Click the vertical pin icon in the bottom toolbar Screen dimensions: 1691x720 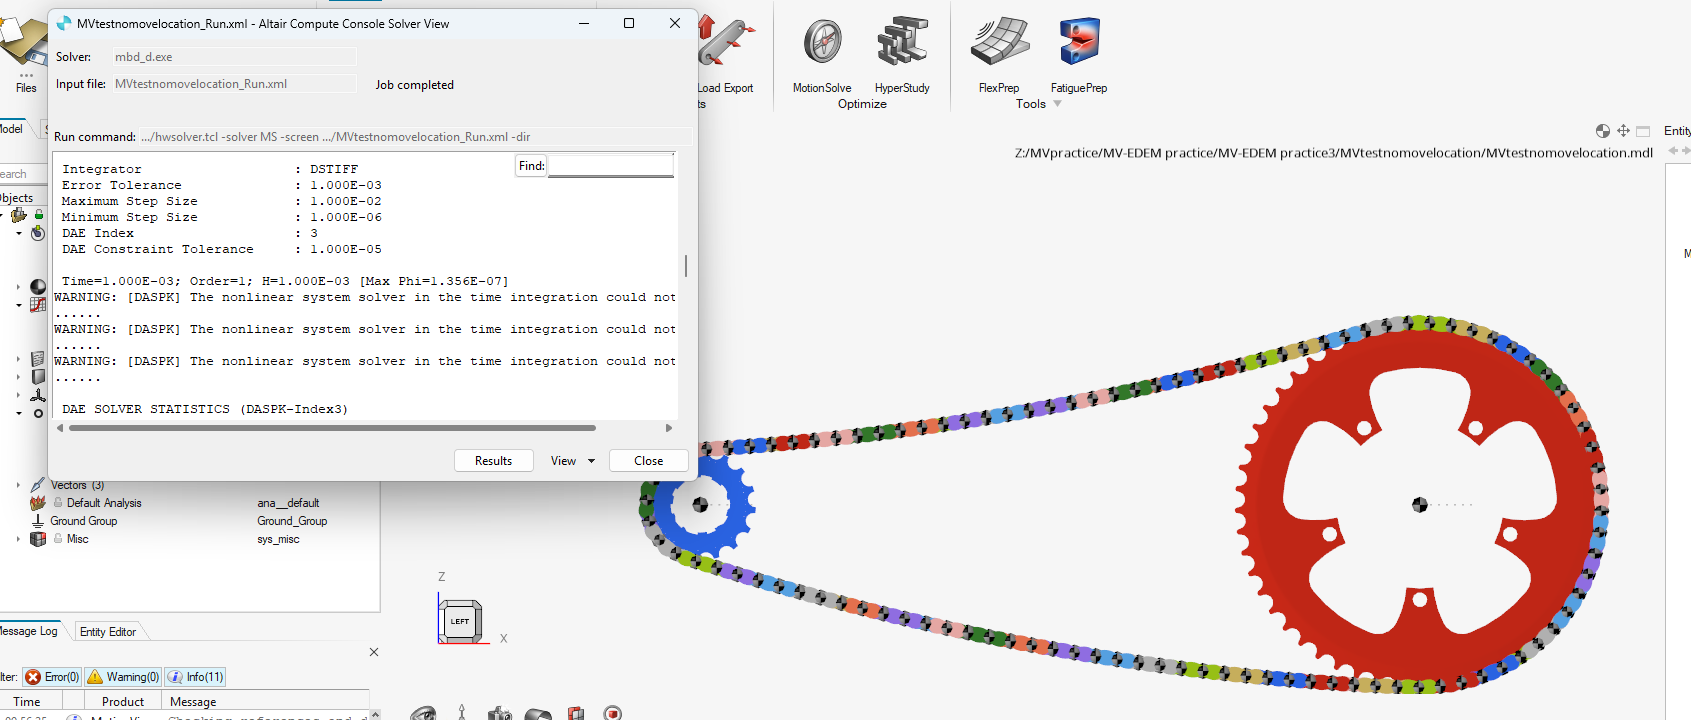462,712
